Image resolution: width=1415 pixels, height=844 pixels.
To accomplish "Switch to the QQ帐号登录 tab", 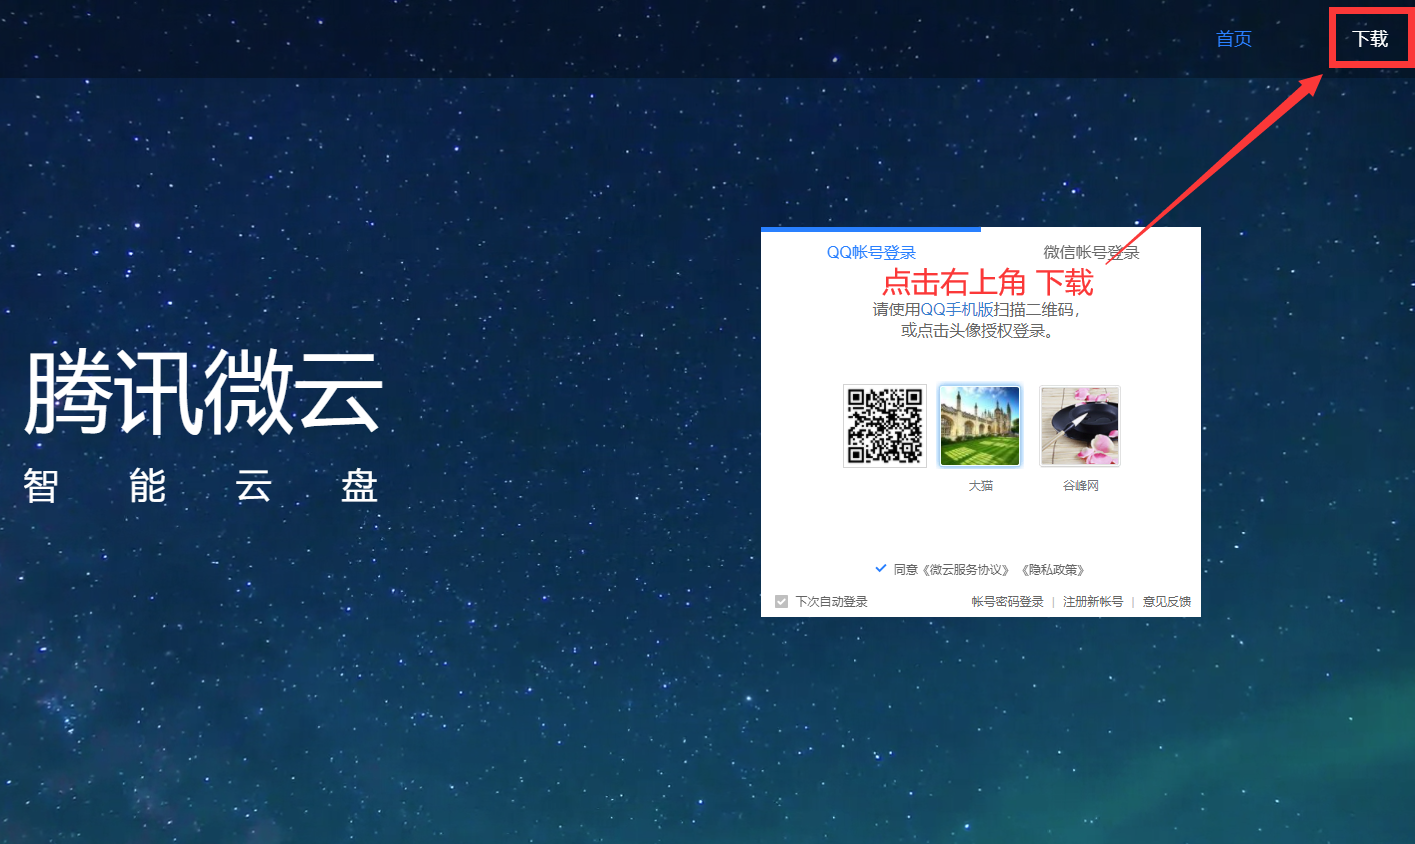I will pyautogui.click(x=871, y=253).
